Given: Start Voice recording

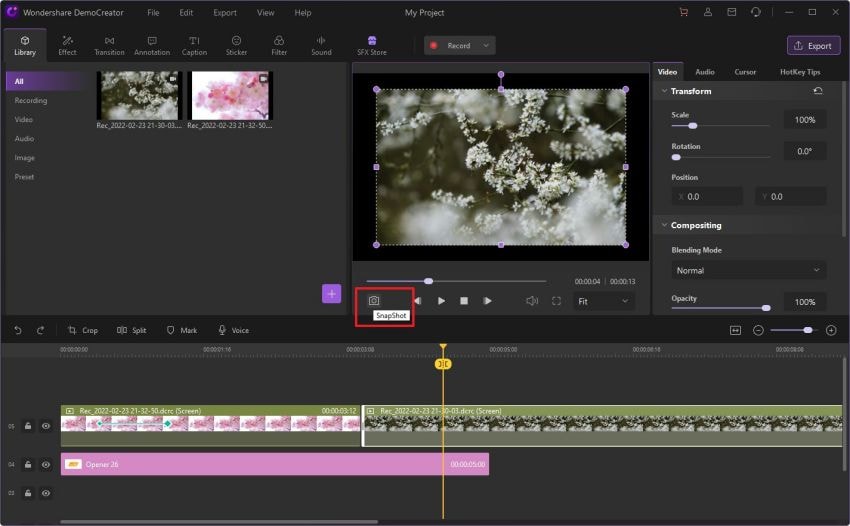Looking at the screenshot, I should click(234, 330).
